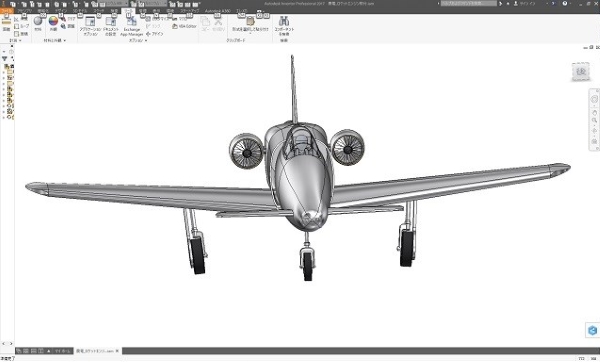Close the open assembly document tab
600x362 pixels.
tap(117, 351)
